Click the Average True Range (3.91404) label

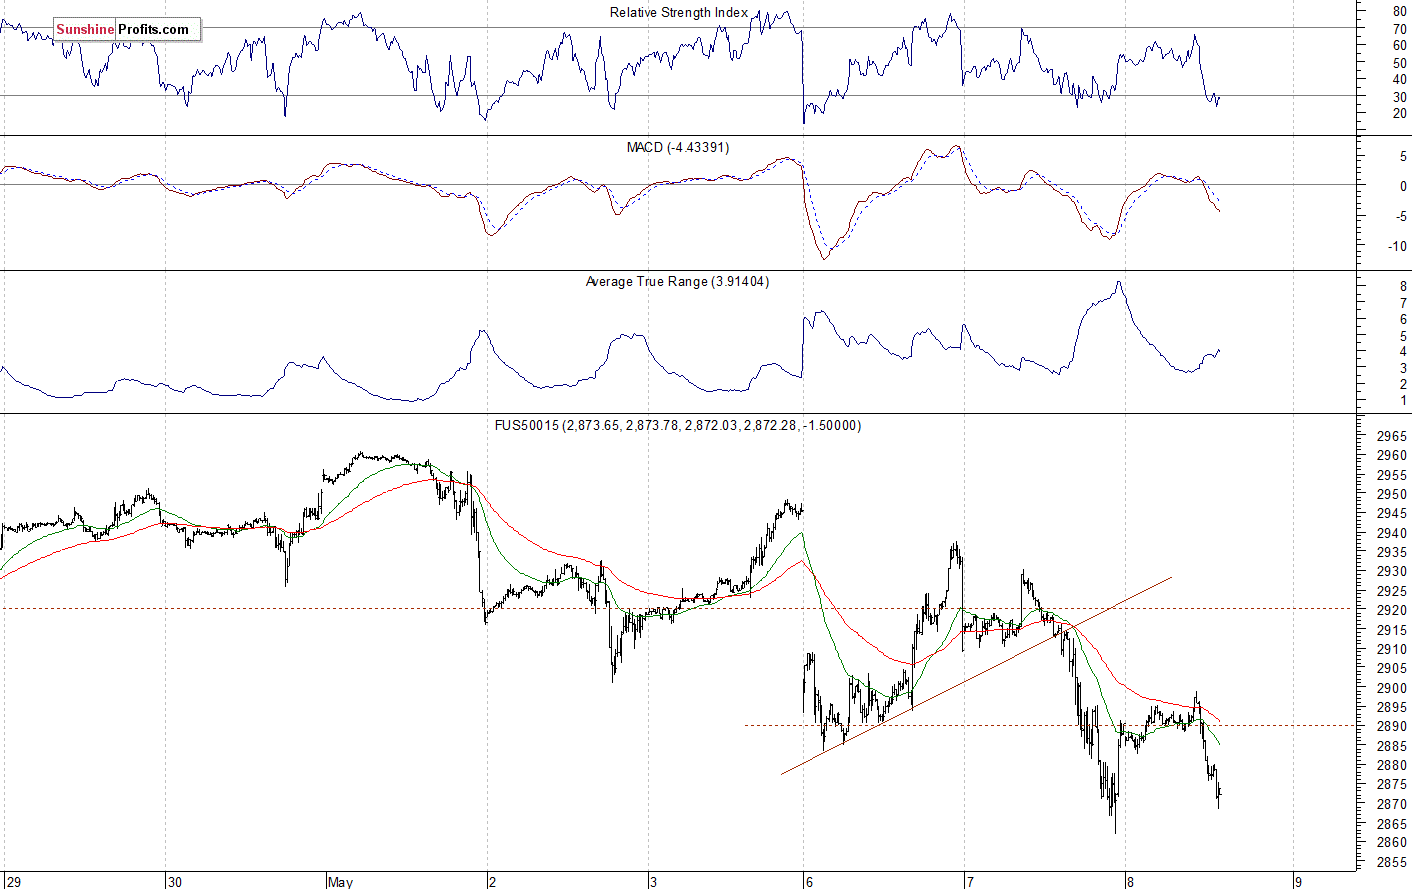677,282
